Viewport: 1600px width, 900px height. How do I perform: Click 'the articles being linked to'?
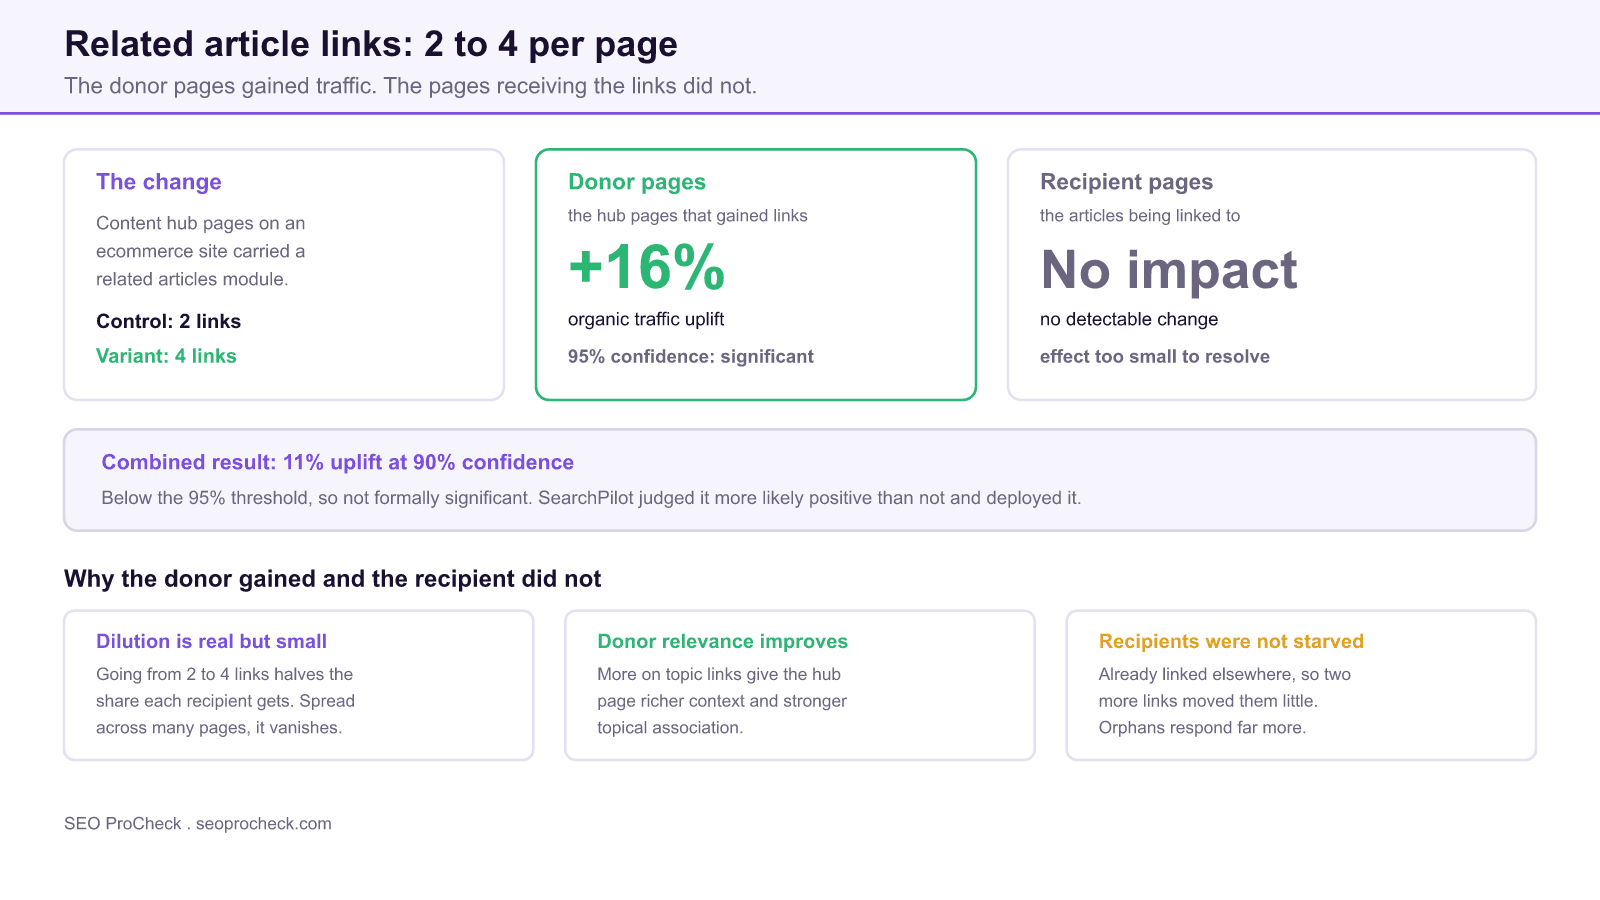tap(1140, 216)
